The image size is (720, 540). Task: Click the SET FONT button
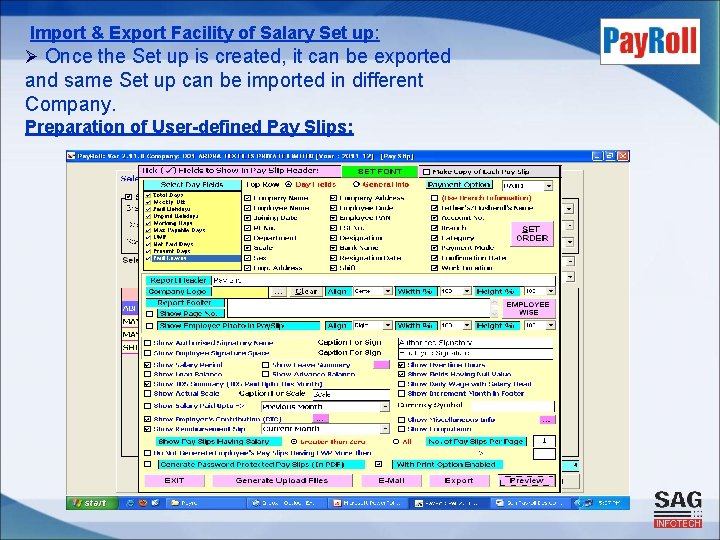pos(380,172)
